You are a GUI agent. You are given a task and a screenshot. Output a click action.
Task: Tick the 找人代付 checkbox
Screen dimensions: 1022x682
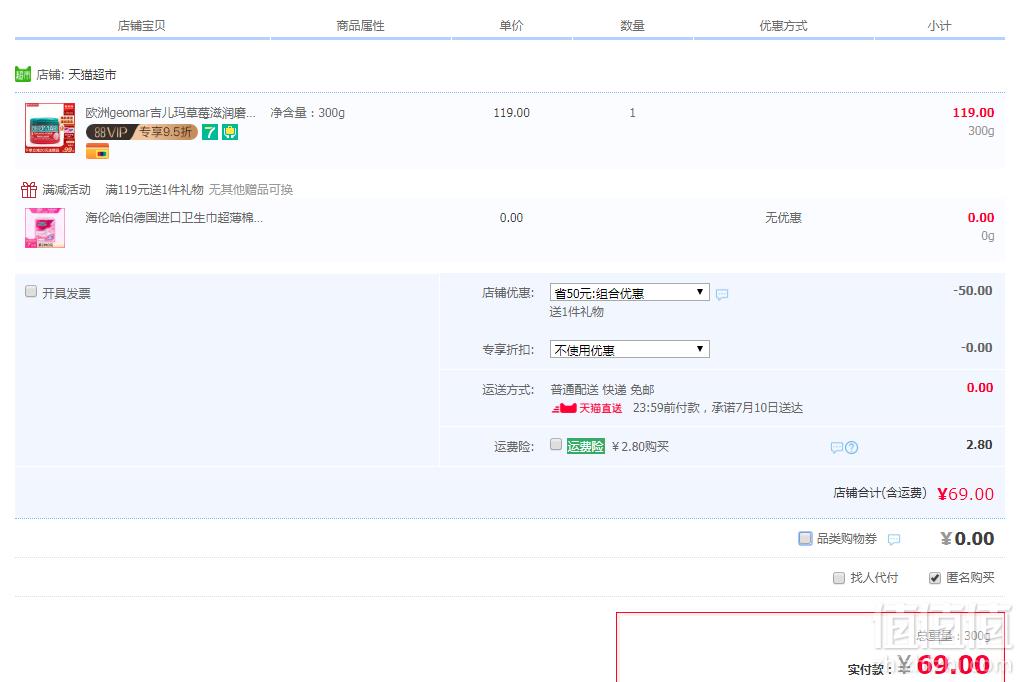click(x=839, y=578)
